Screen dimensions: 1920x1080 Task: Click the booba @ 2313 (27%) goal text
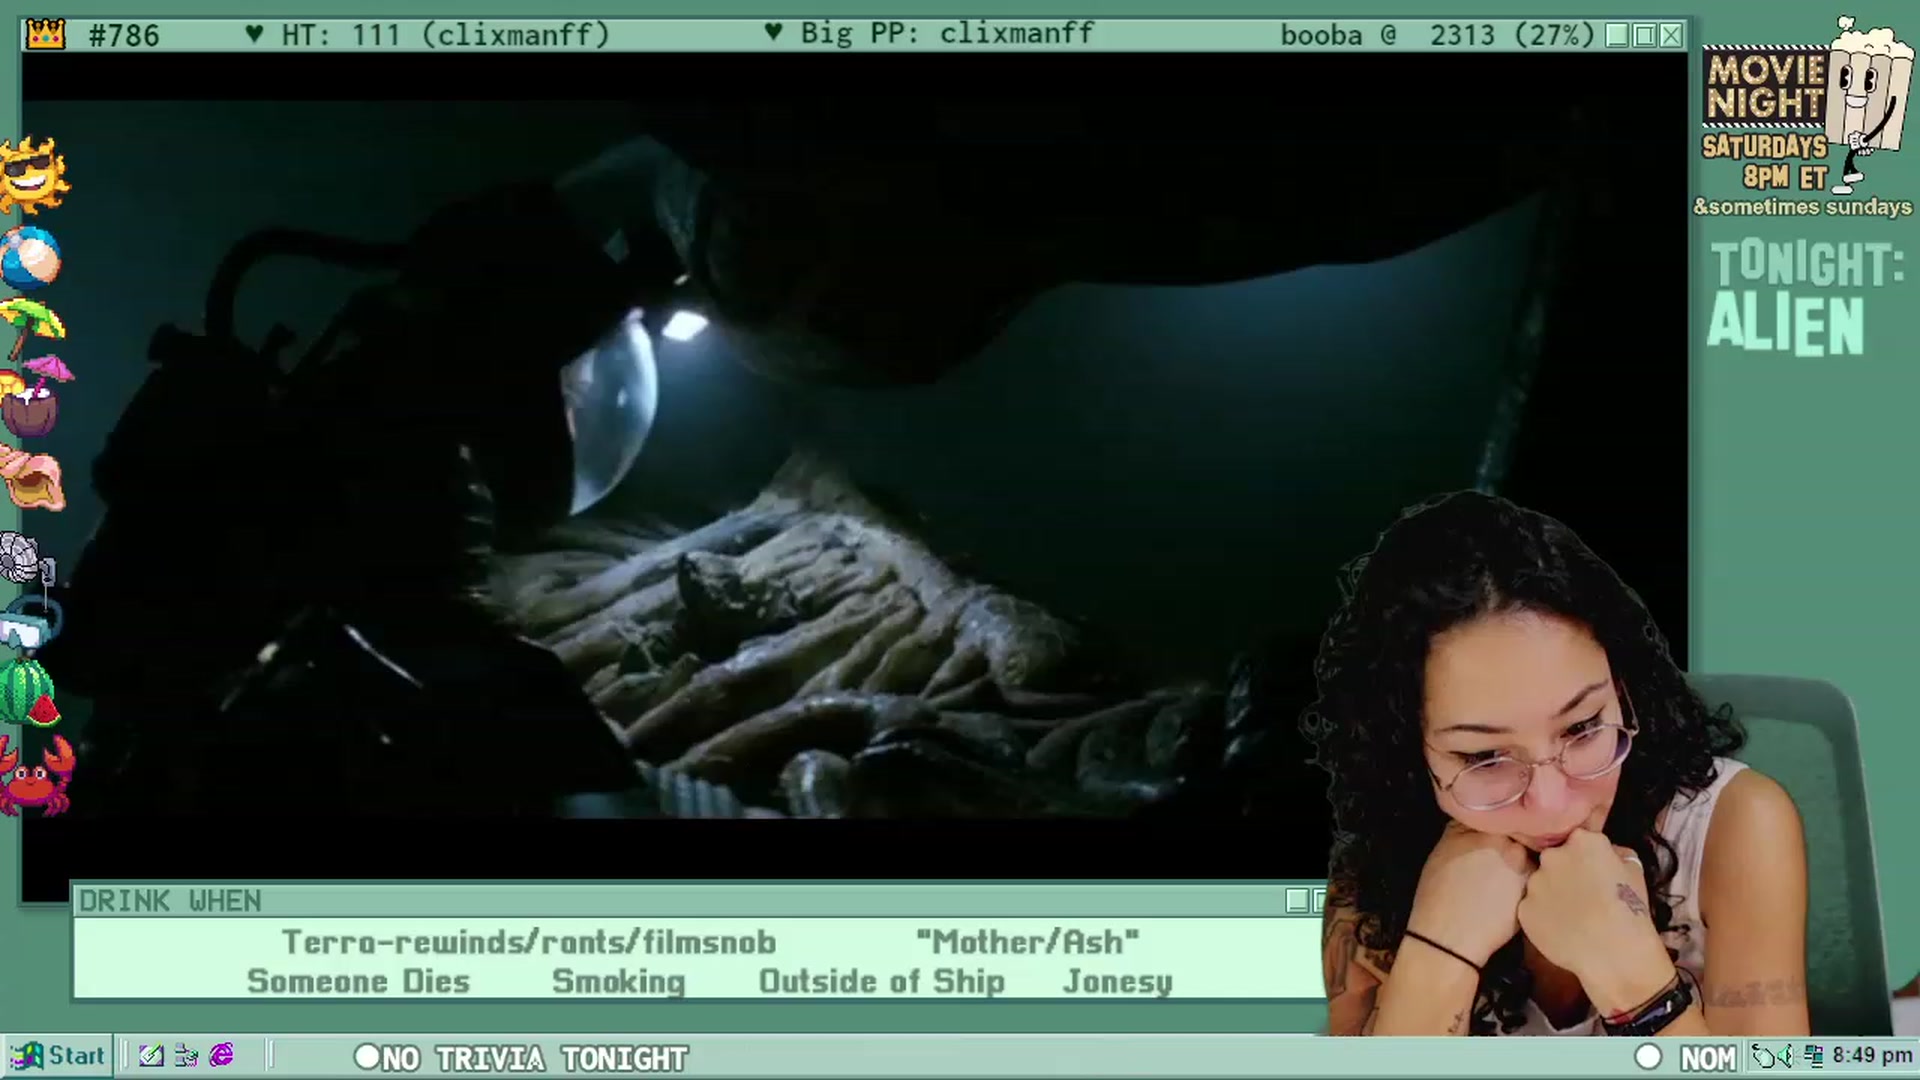coord(1437,35)
